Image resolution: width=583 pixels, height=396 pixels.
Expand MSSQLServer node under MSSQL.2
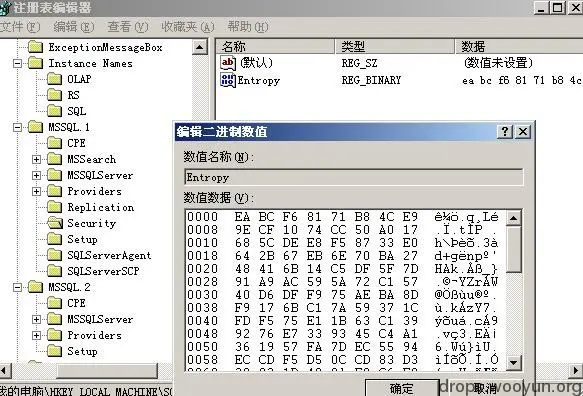click(x=36, y=319)
